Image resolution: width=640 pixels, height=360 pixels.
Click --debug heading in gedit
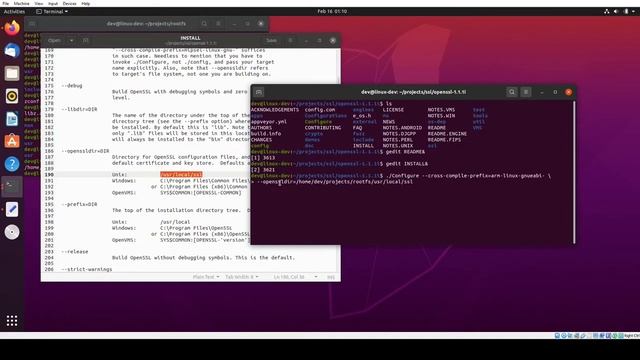tap(71, 86)
